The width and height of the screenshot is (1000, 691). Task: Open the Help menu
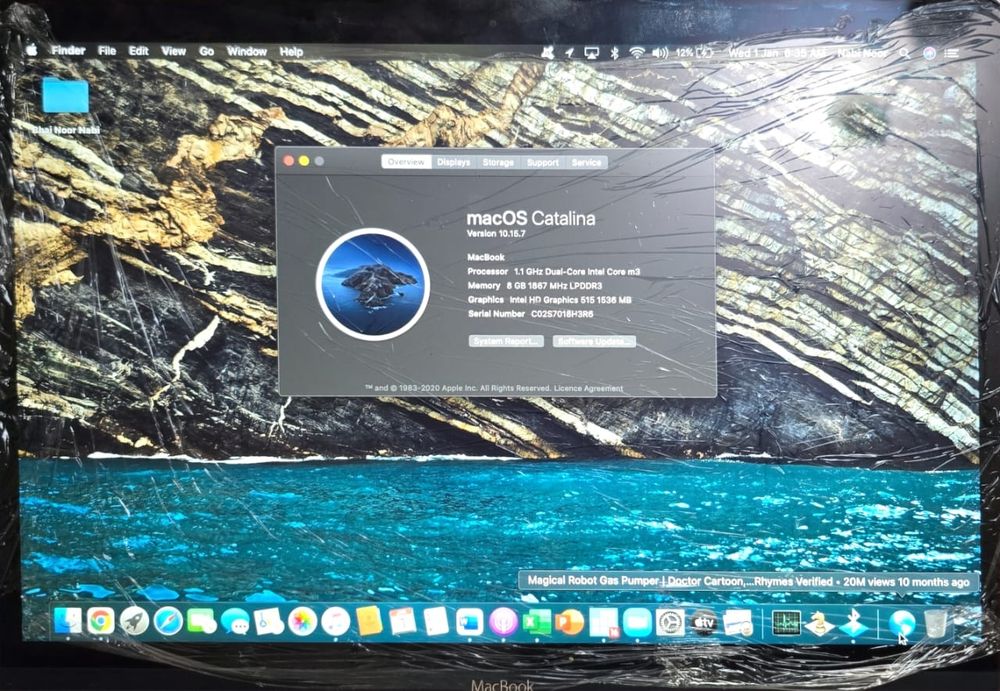coord(291,52)
